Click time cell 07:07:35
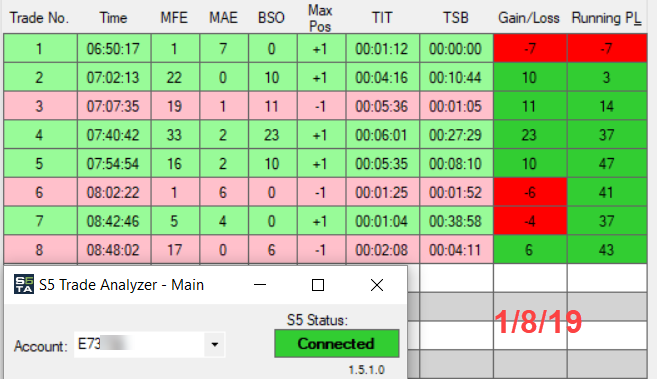The image size is (657, 379). [x=114, y=106]
